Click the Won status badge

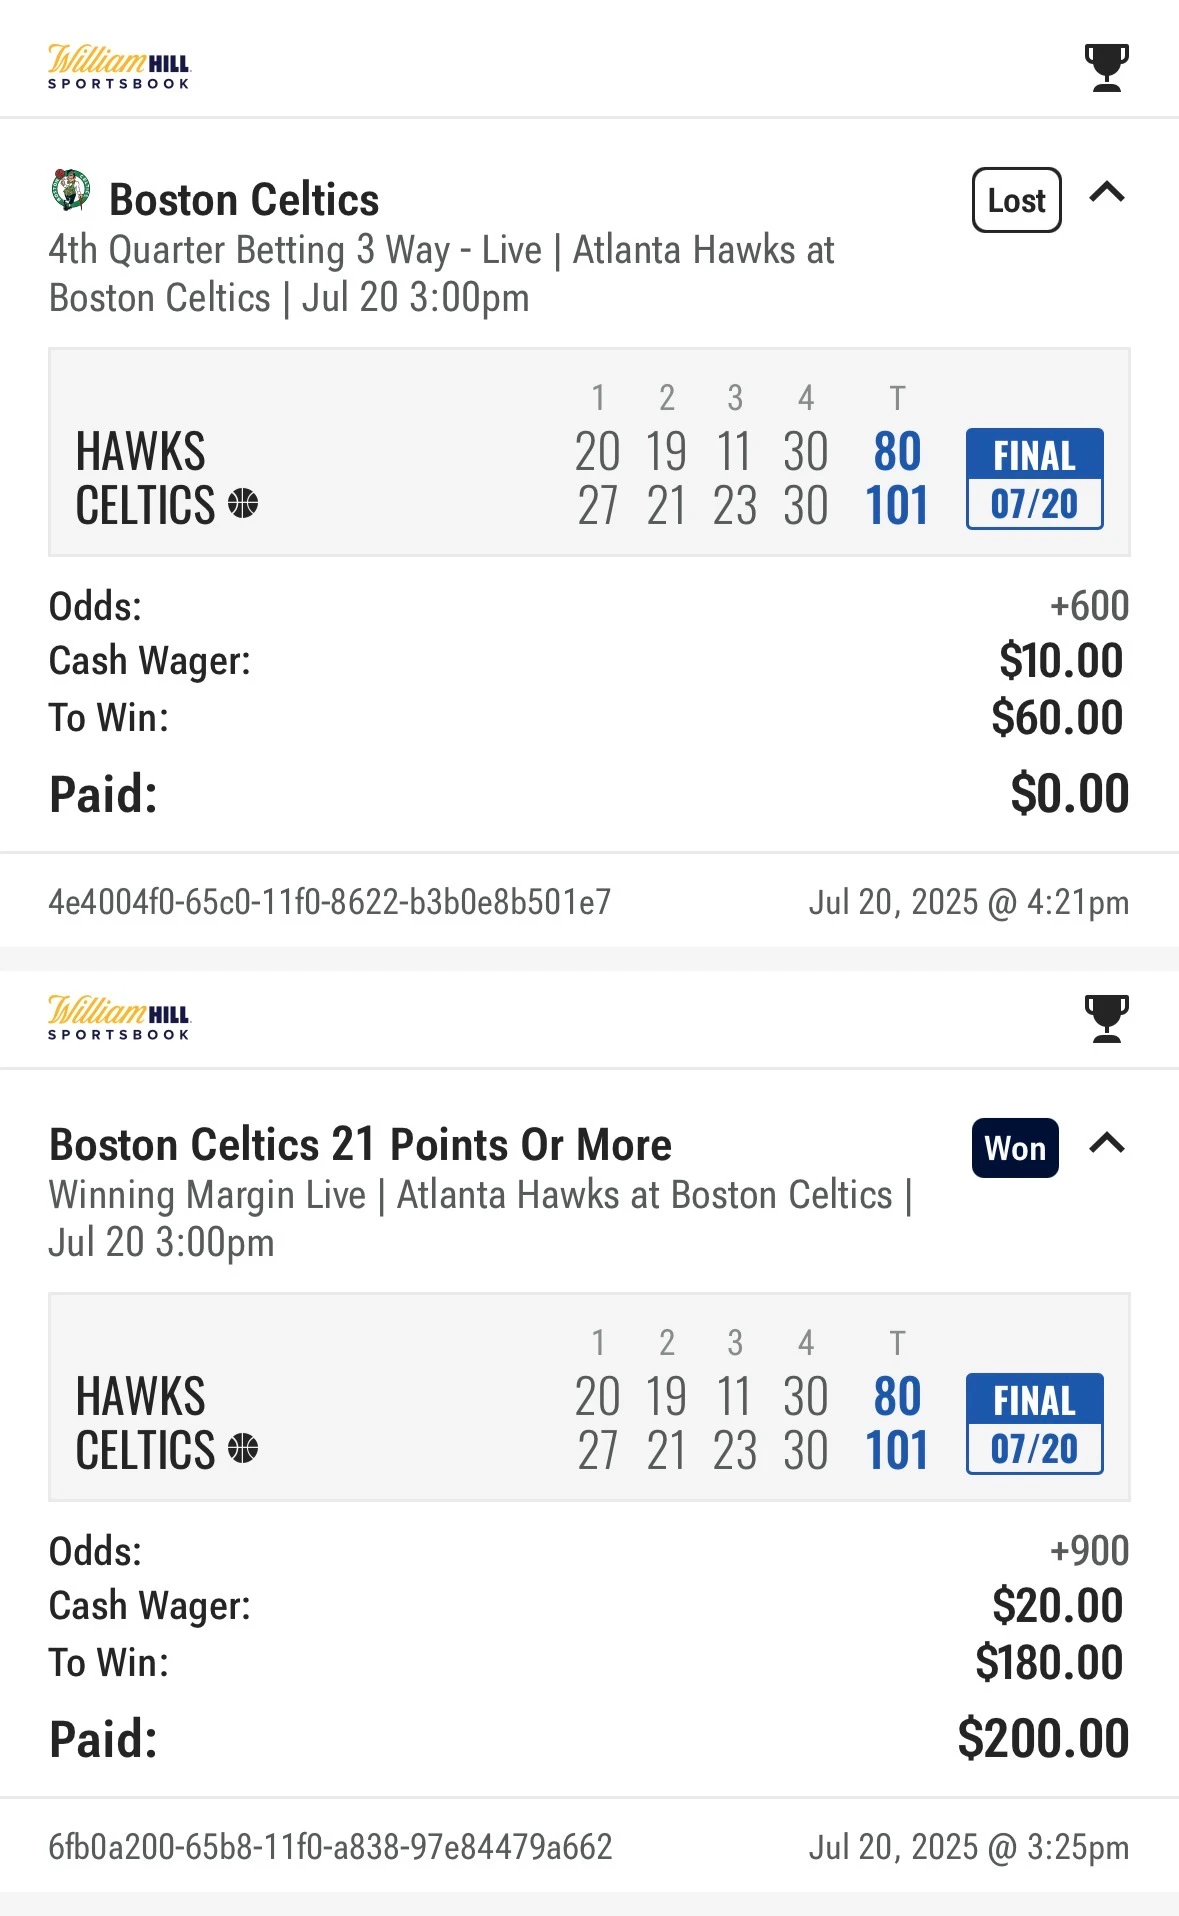(1015, 1148)
